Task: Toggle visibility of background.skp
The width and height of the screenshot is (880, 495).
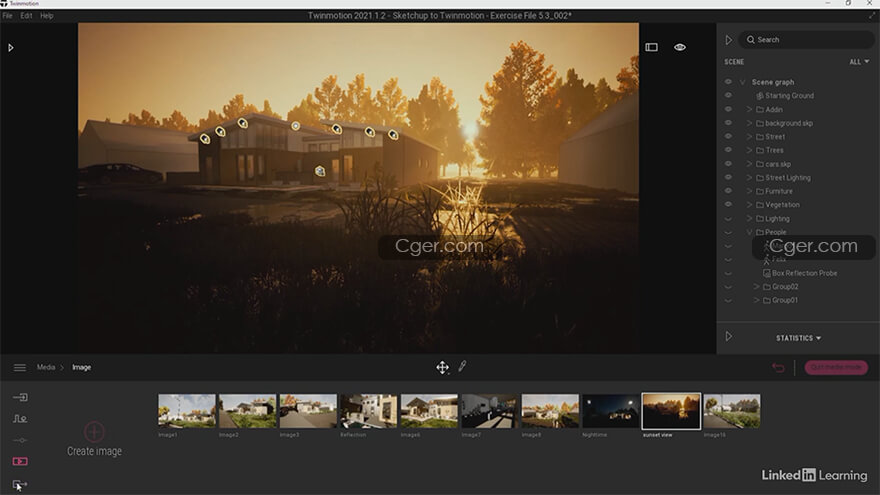Action: (728, 123)
